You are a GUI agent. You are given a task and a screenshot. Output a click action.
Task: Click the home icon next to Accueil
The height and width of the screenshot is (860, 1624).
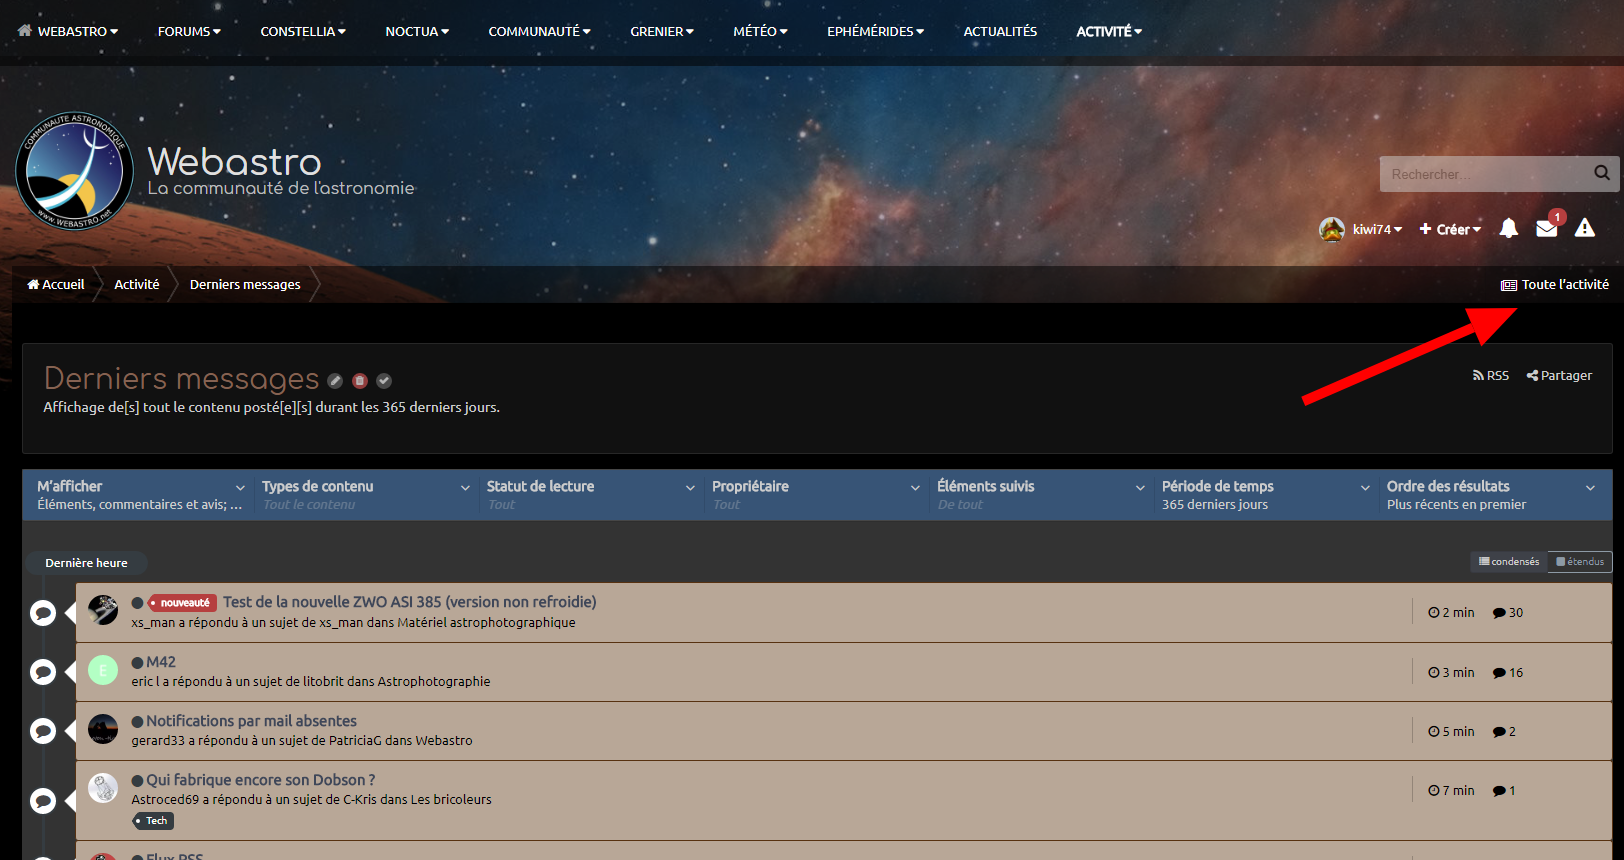pyautogui.click(x=33, y=284)
